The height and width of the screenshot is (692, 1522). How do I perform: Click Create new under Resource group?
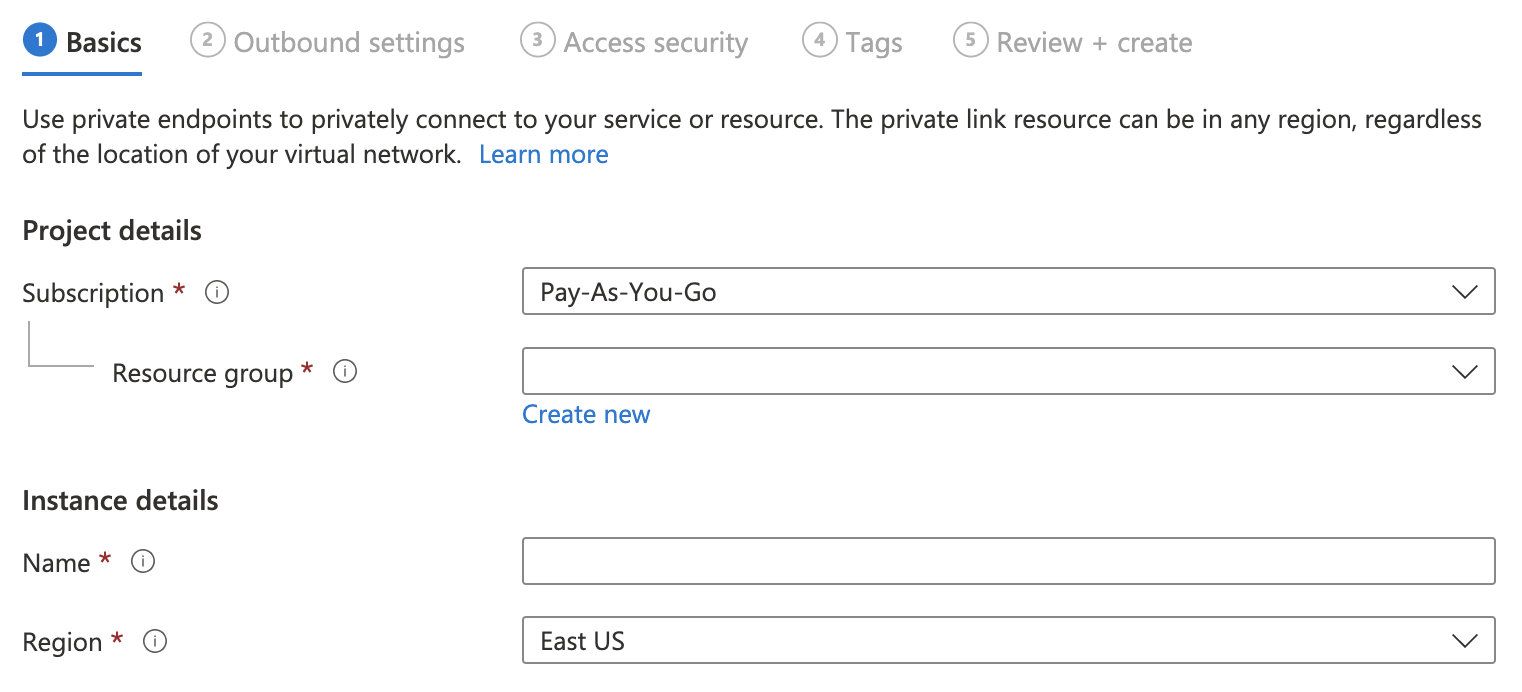(x=586, y=413)
